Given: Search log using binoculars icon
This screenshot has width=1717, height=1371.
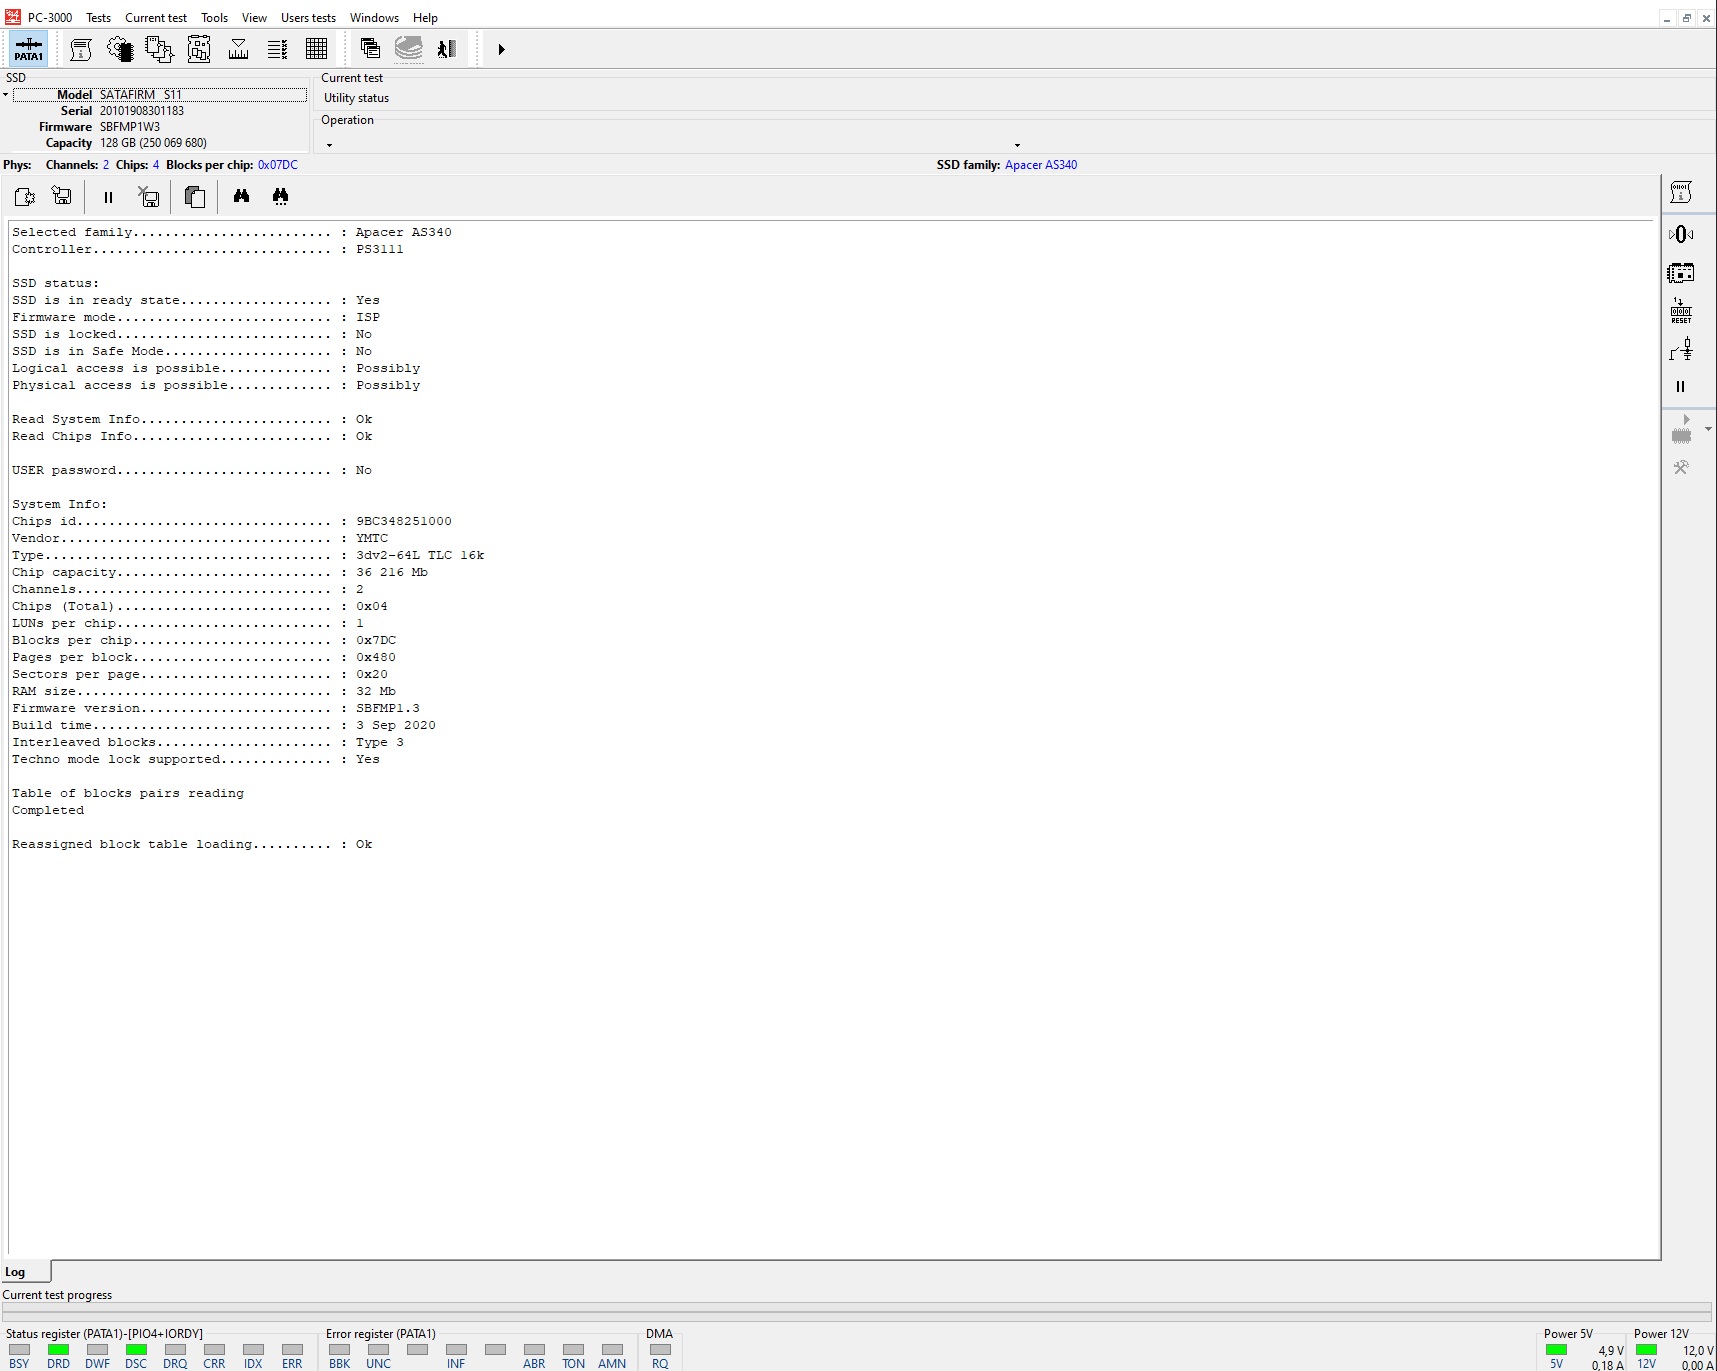Looking at the screenshot, I should 241,197.
